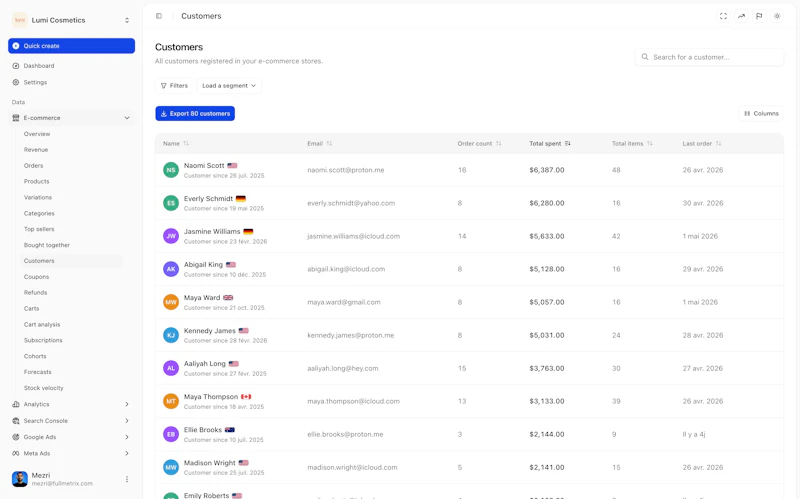The image size is (800, 499).
Task: Click the E-commerce store icon
Action: pos(16,118)
